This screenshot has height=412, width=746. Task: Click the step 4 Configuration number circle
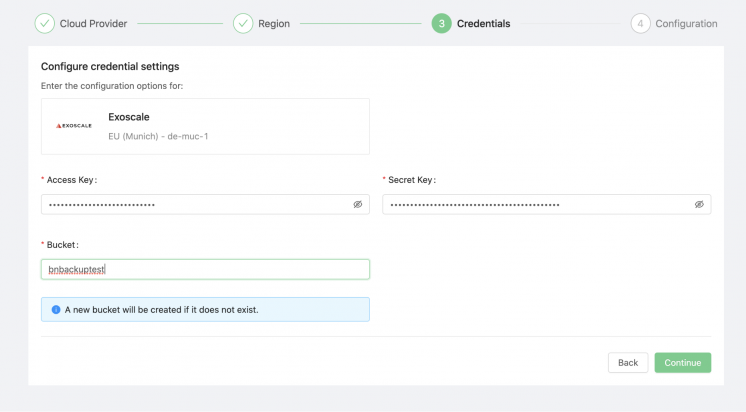[x=640, y=23]
